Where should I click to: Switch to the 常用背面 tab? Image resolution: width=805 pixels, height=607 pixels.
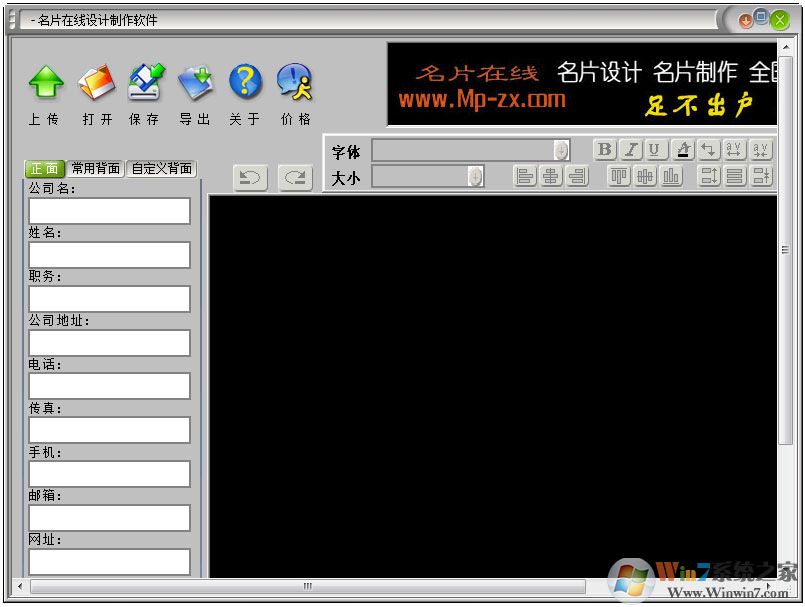click(x=95, y=168)
